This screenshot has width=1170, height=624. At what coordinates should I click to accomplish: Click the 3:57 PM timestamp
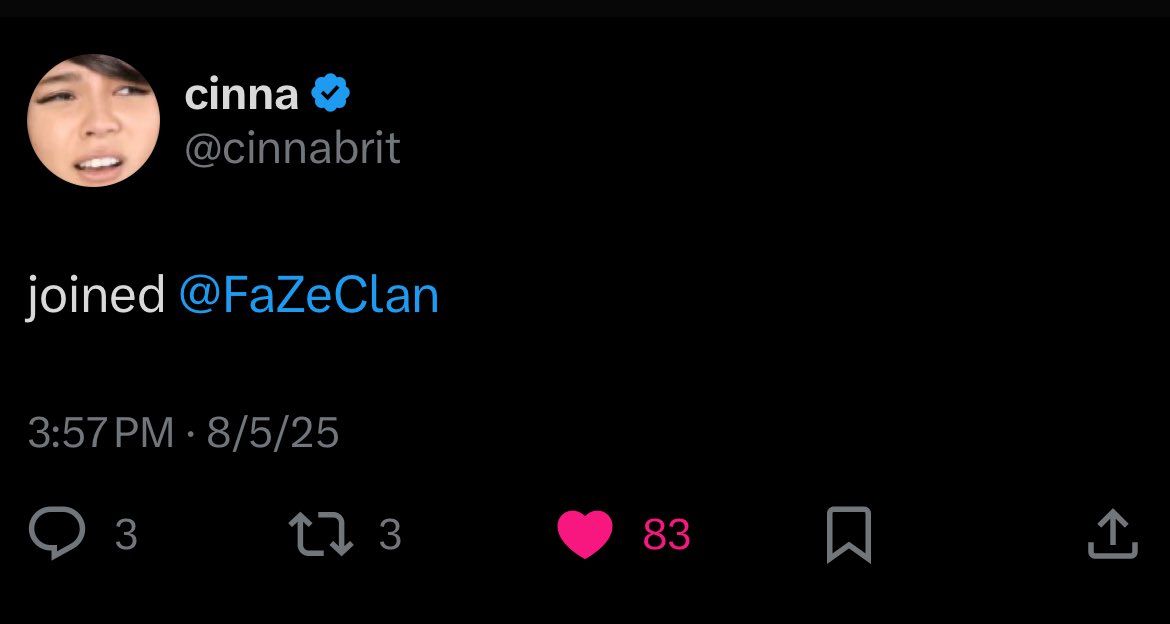101,433
